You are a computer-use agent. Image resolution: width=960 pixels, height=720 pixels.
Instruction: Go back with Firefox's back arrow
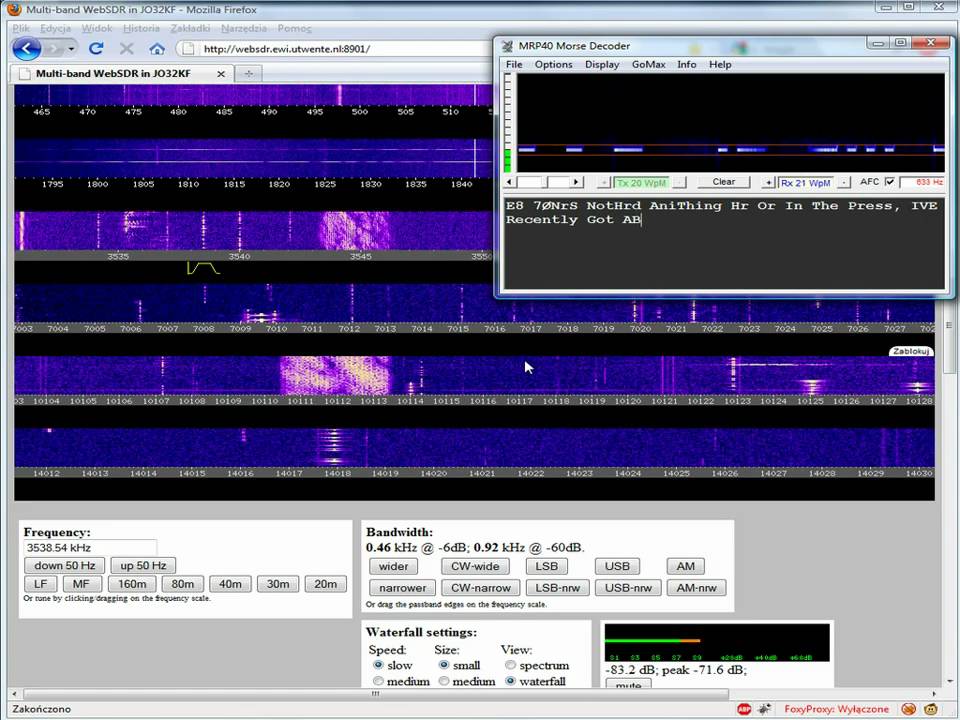pos(26,48)
